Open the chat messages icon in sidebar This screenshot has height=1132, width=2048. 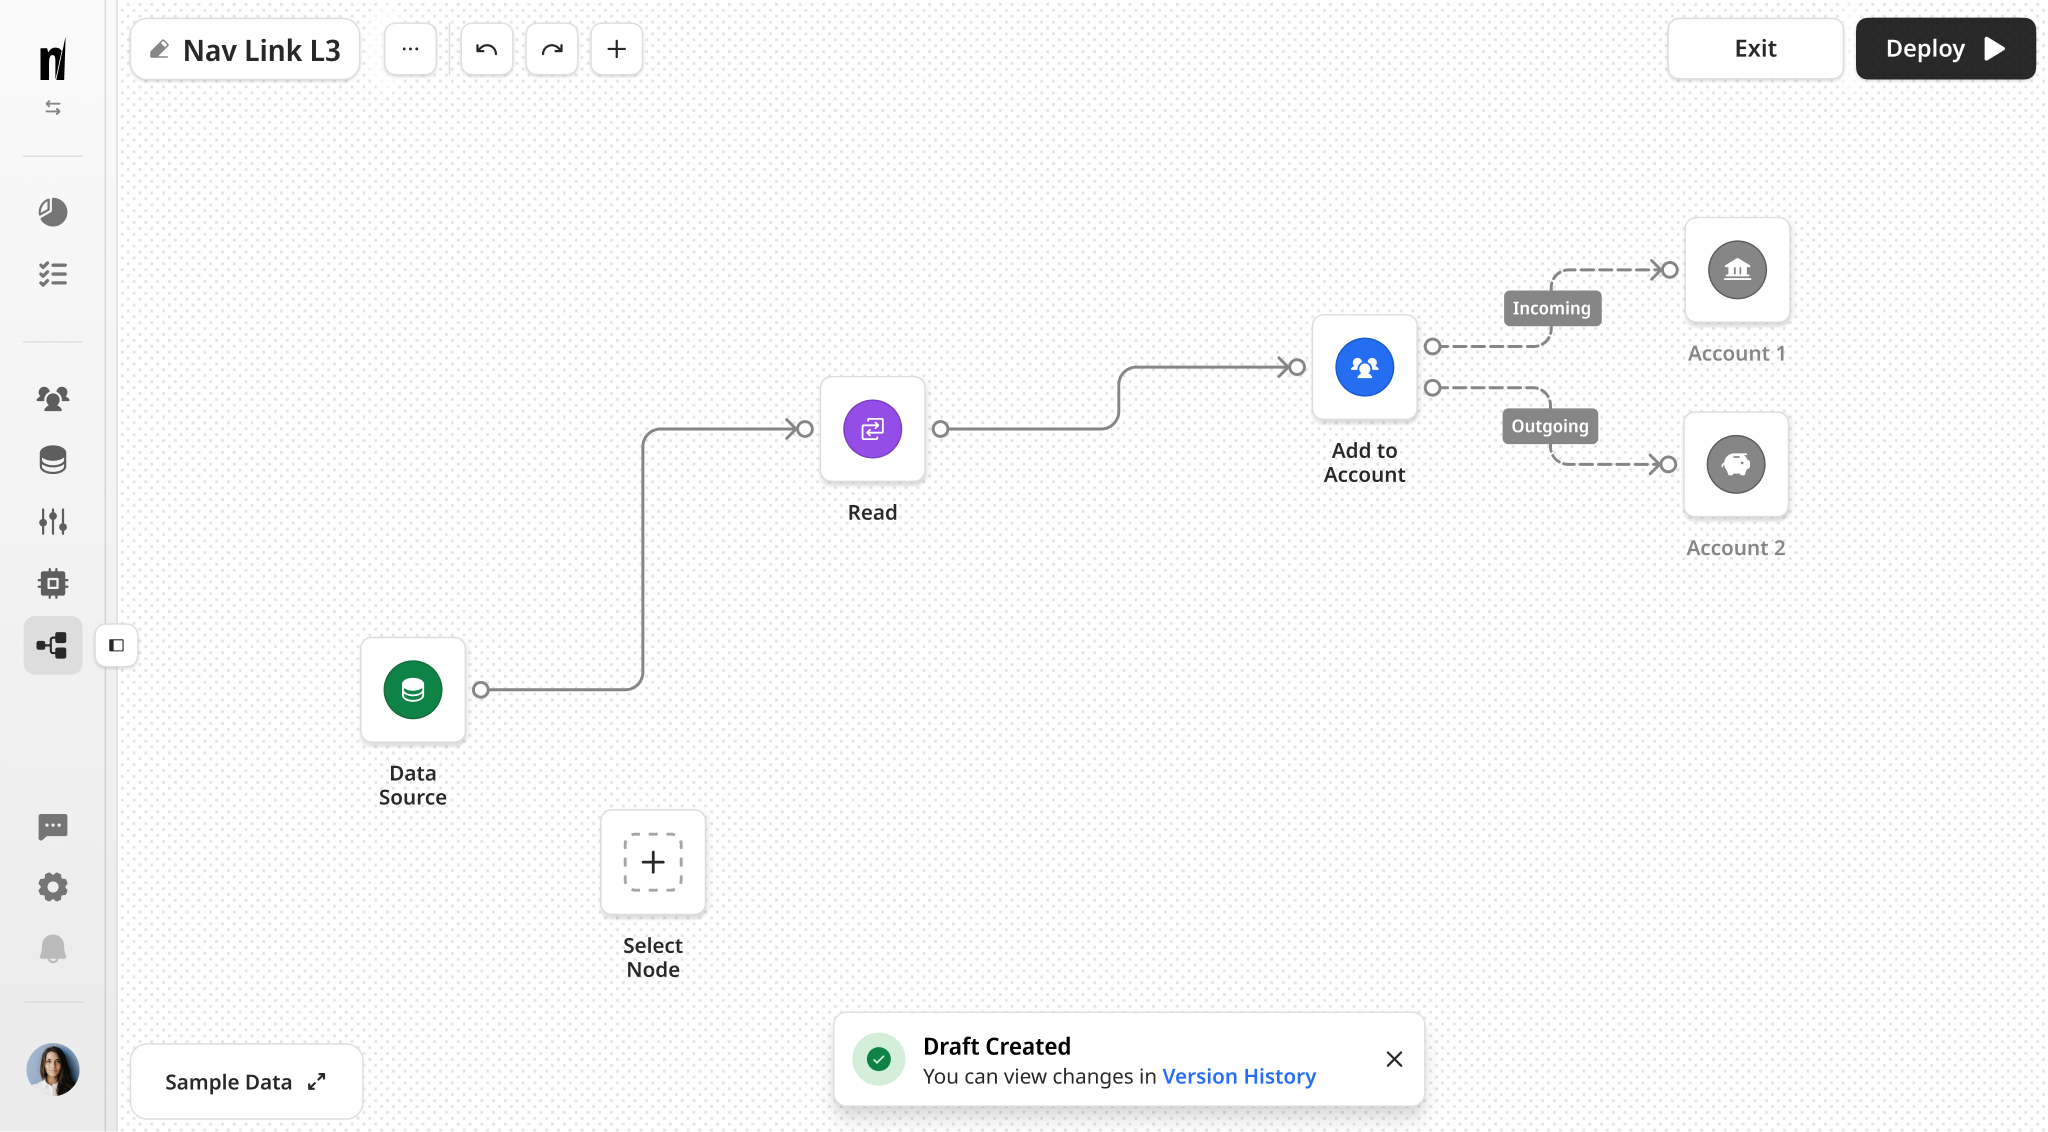pyautogui.click(x=53, y=826)
